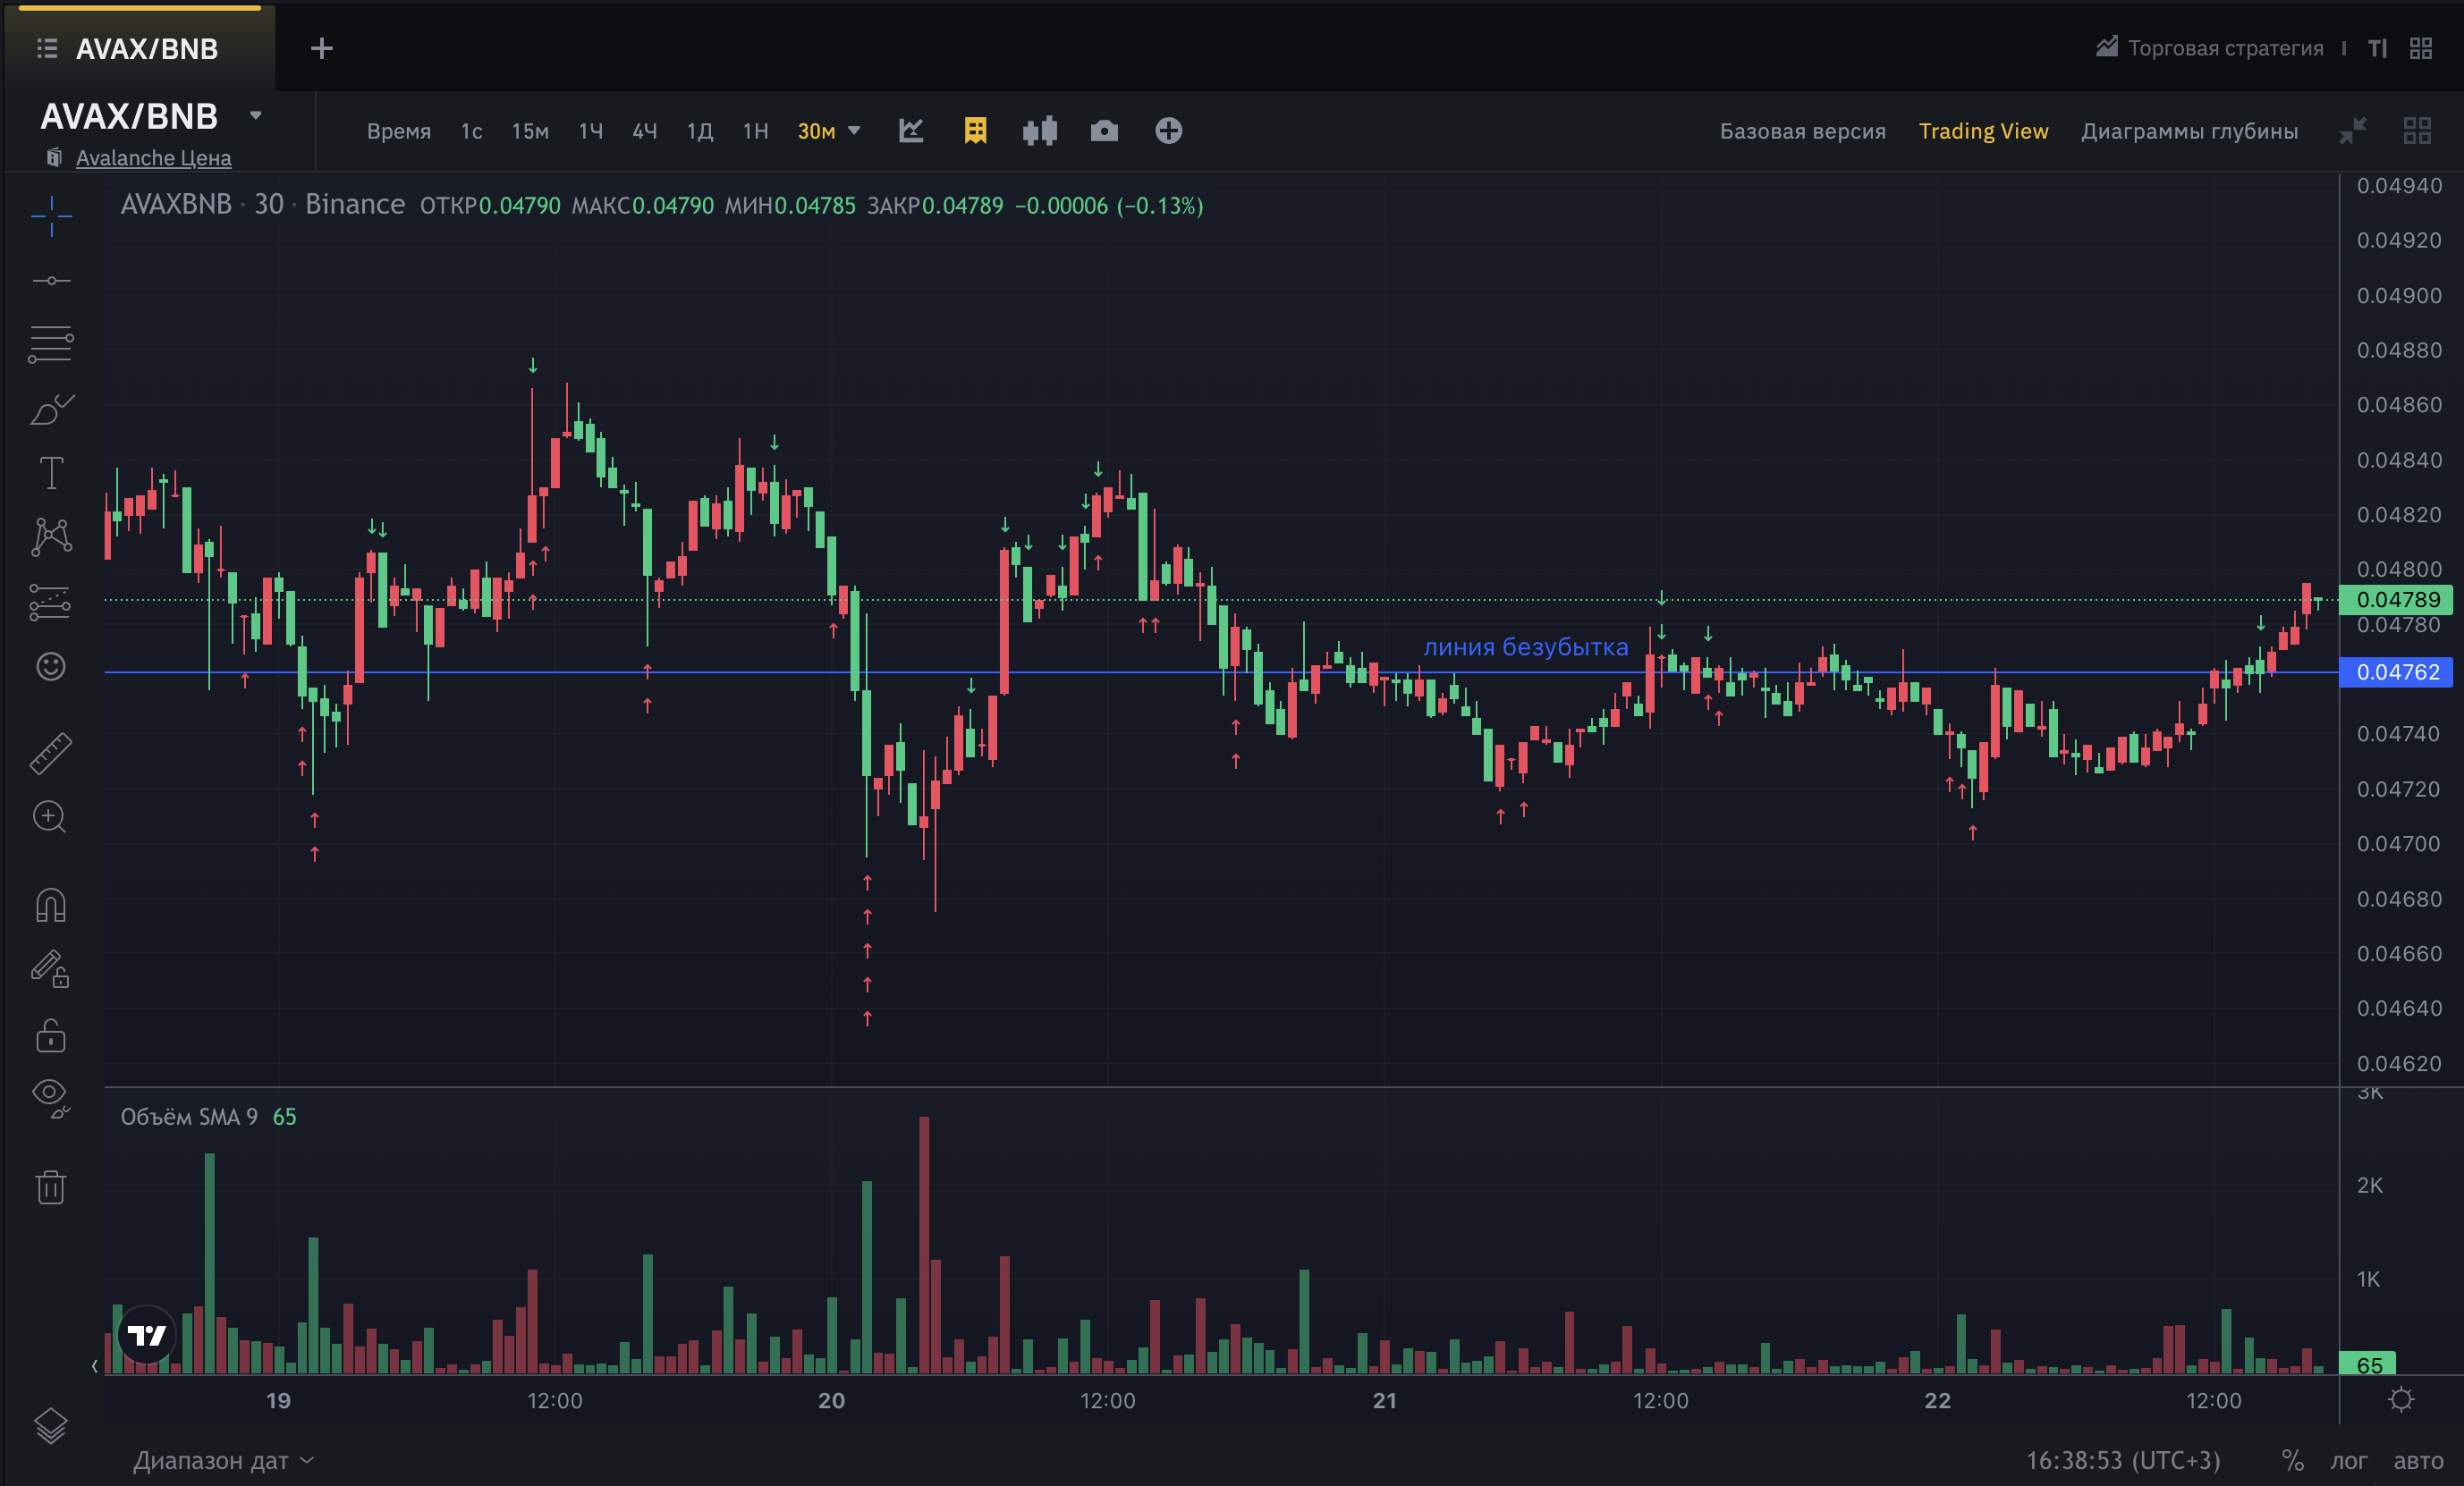Click the trash icon to remove drawings
2464x1486 pixels.
click(51, 1187)
